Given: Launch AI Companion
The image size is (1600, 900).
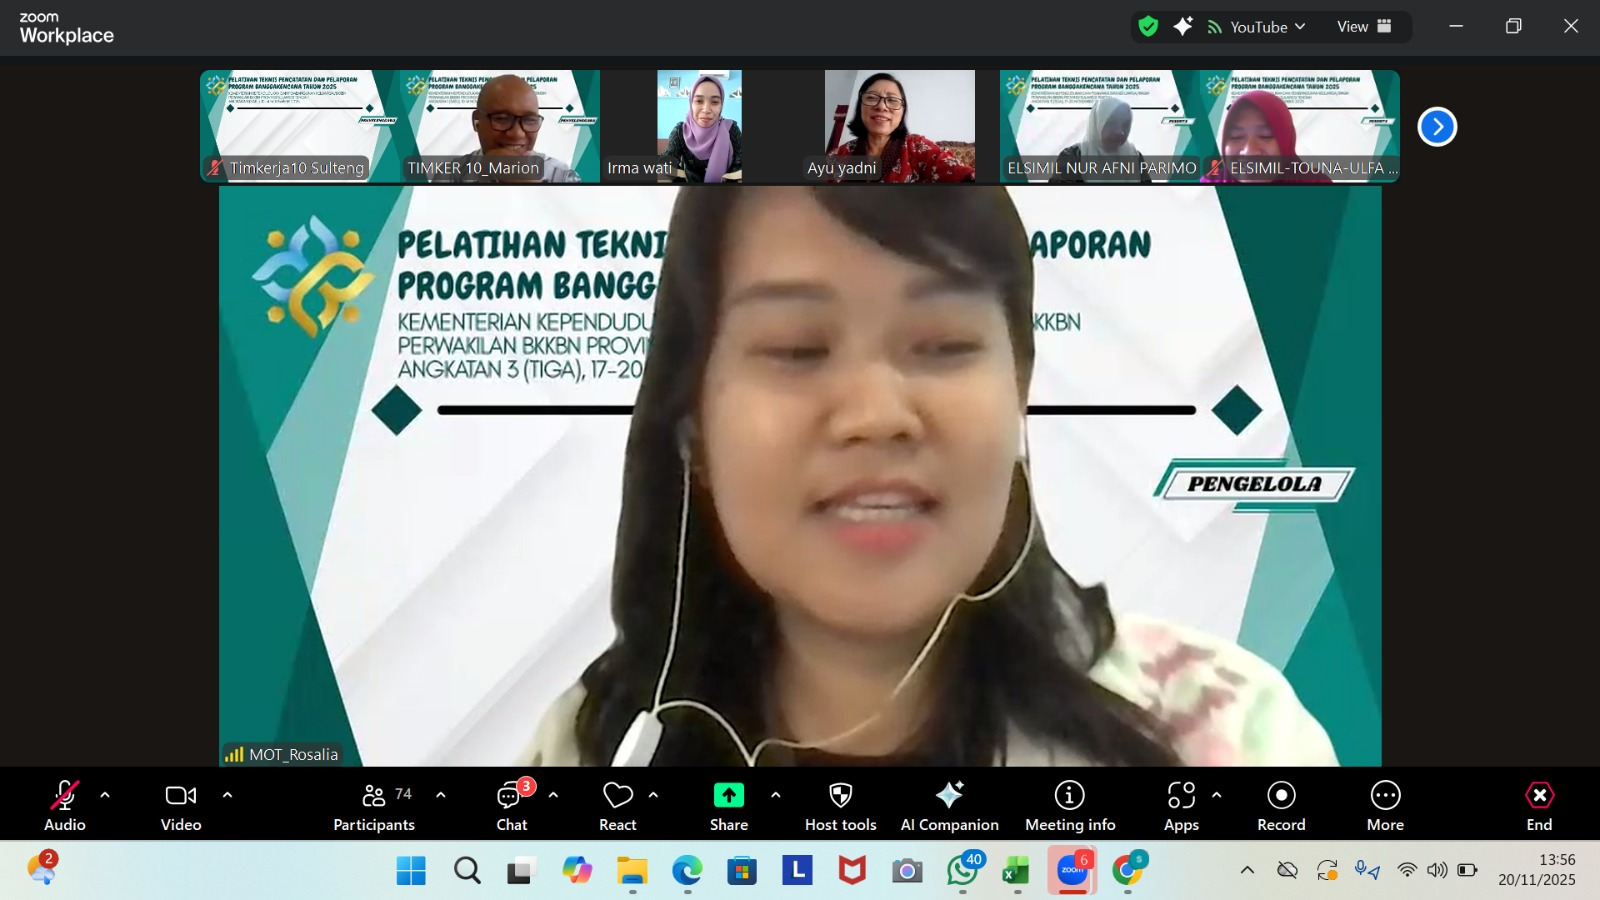Looking at the screenshot, I should 949,806.
